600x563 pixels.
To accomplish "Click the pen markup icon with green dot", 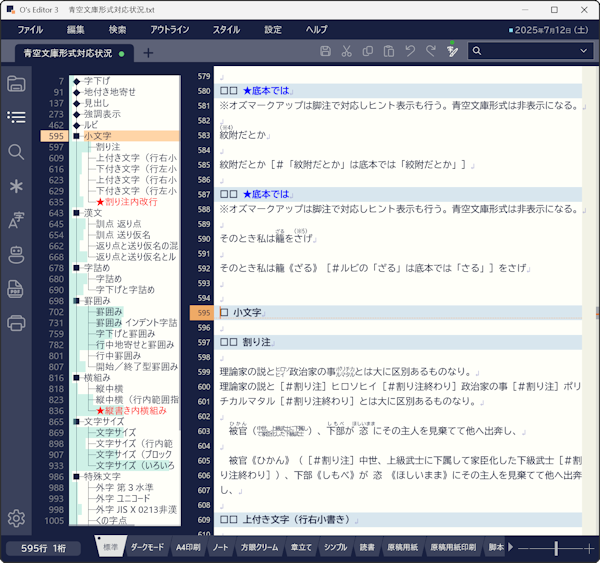I will click(x=452, y=50).
